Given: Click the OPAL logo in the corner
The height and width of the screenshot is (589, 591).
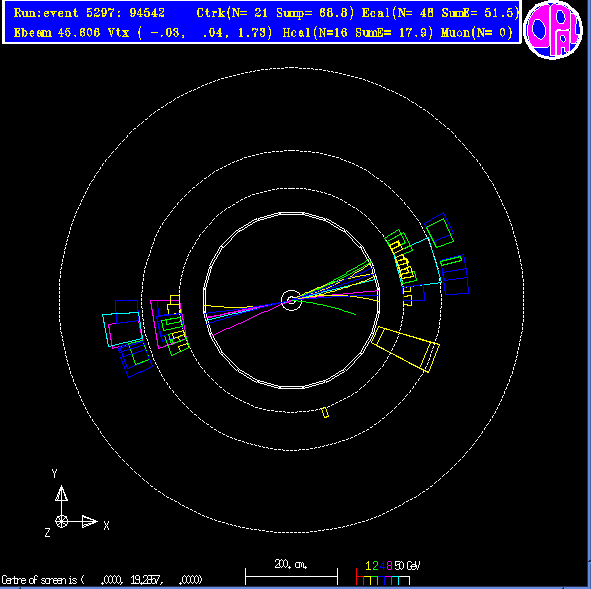Looking at the screenshot, I should pos(553,30).
